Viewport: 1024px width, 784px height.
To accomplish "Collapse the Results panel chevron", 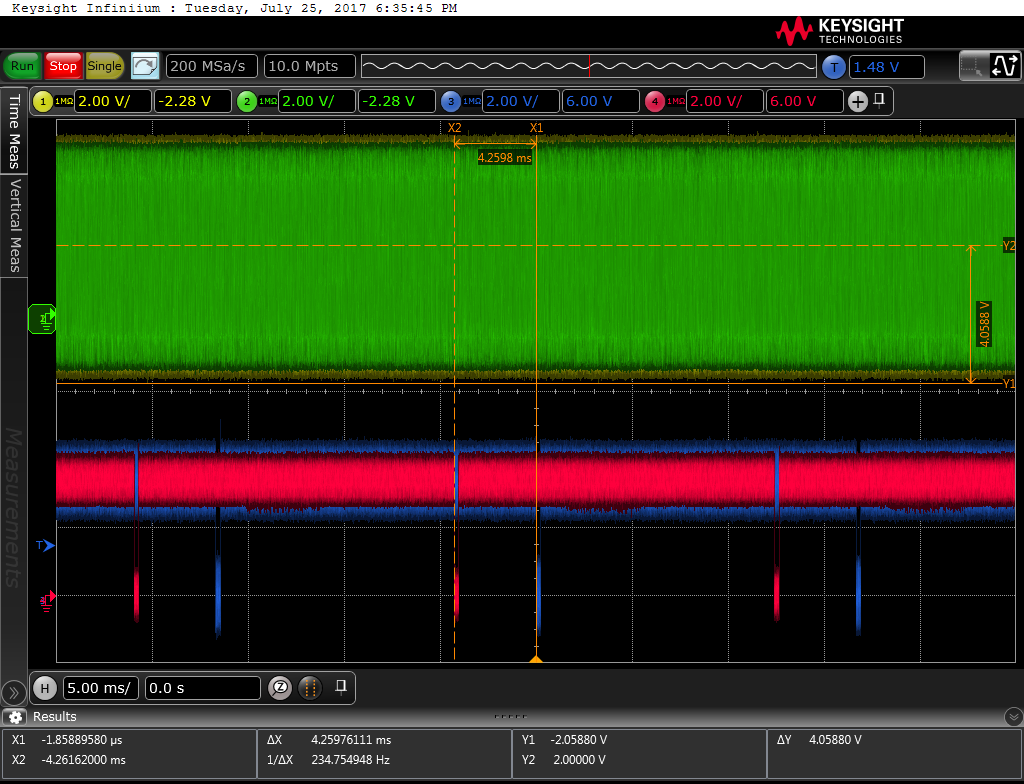I will point(1012,717).
